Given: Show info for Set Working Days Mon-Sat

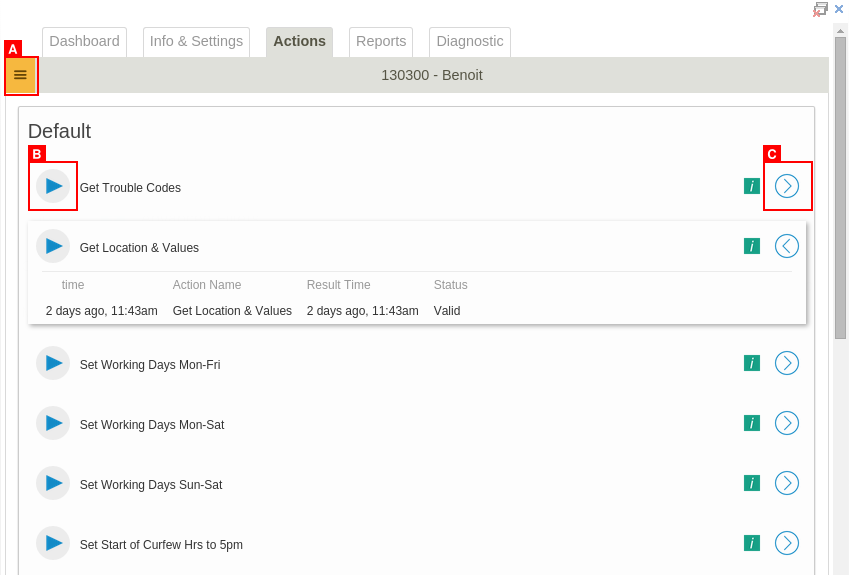Looking at the screenshot, I should click(752, 423).
